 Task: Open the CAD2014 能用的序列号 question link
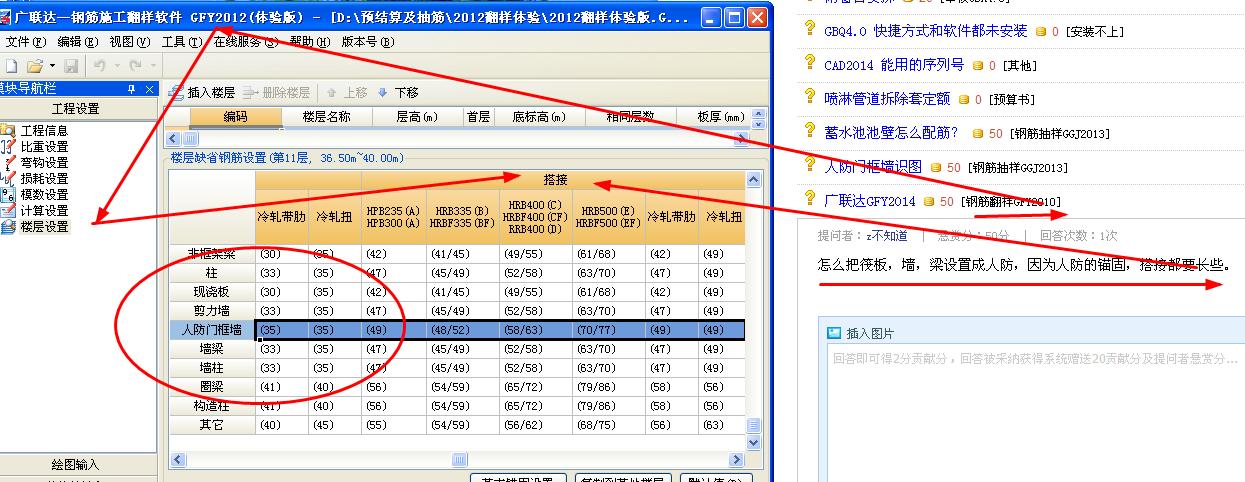pos(894,65)
